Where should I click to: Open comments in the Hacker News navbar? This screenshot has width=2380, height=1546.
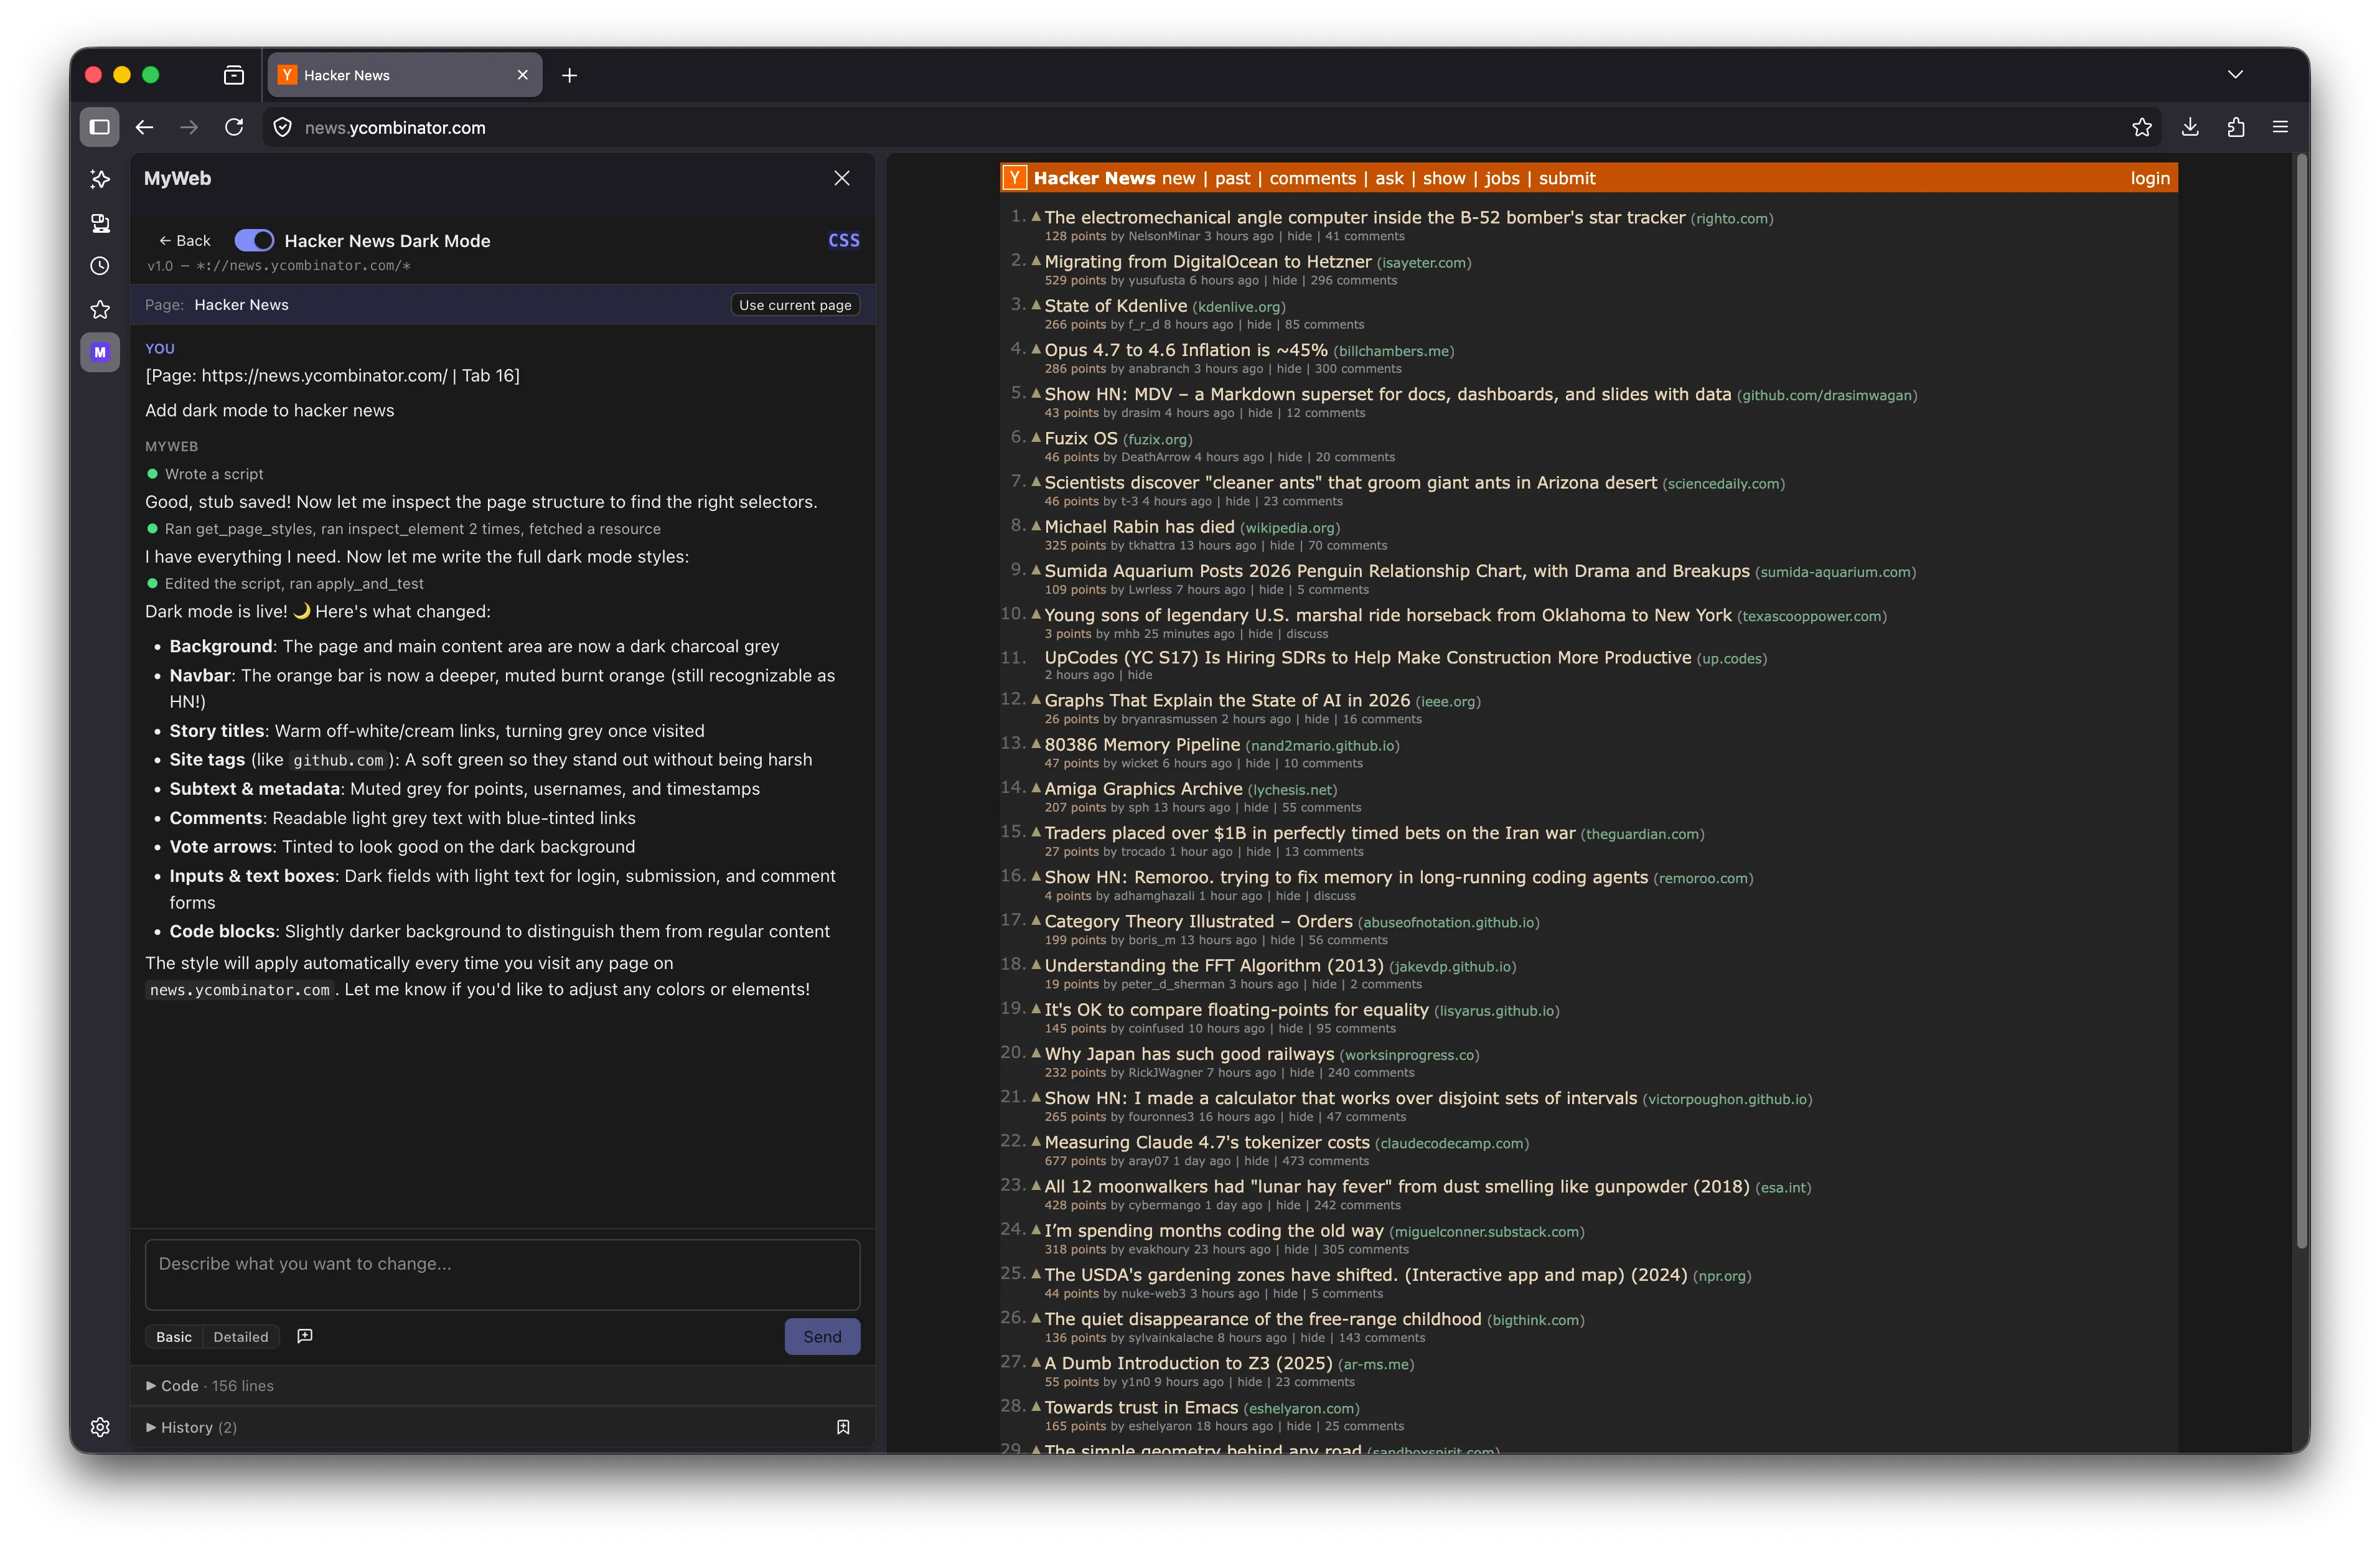click(1314, 178)
